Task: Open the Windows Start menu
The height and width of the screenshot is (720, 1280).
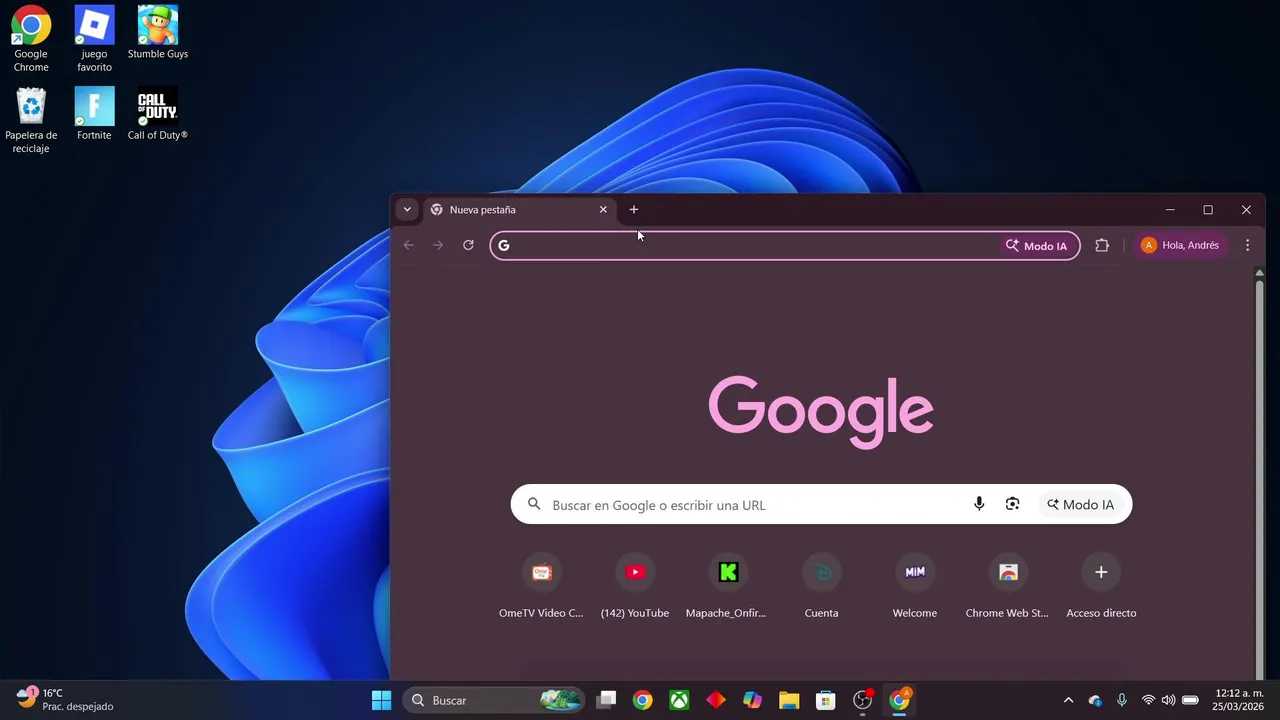Action: [x=381, y=700]
